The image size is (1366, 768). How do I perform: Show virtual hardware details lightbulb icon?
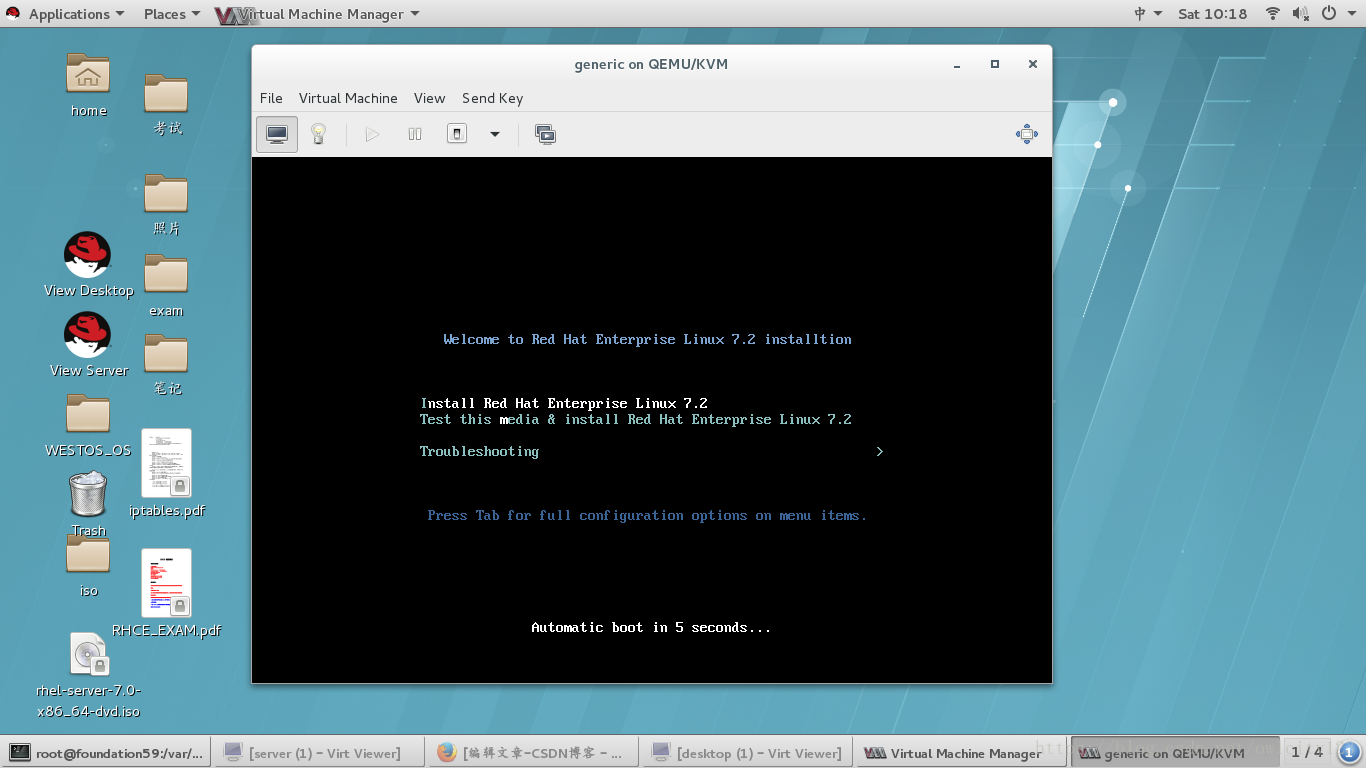(318, 134)
